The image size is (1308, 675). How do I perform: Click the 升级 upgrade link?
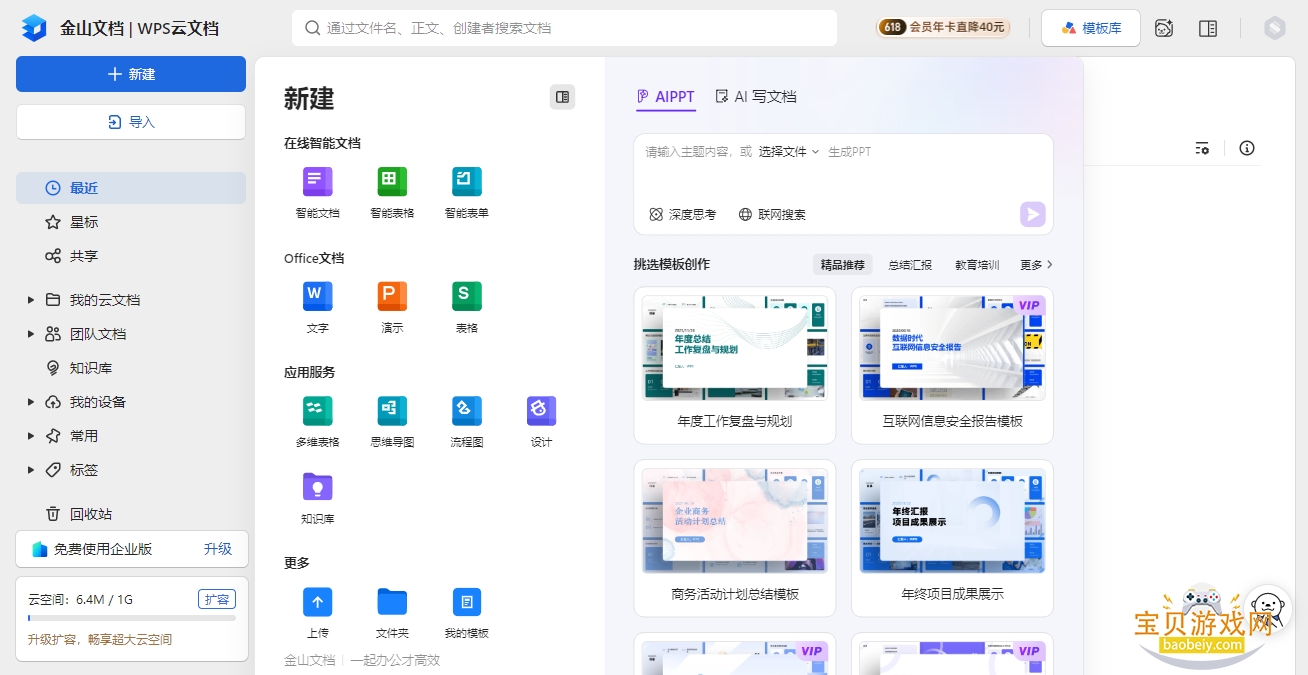218,549
